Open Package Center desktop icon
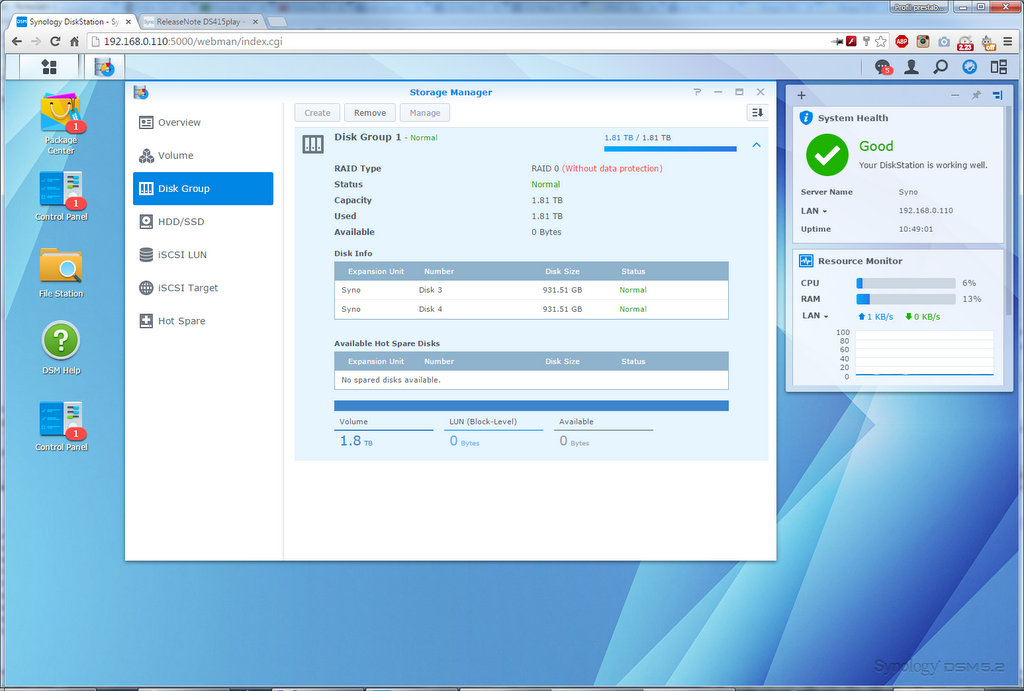1024x691 pixels. point(61,123)
